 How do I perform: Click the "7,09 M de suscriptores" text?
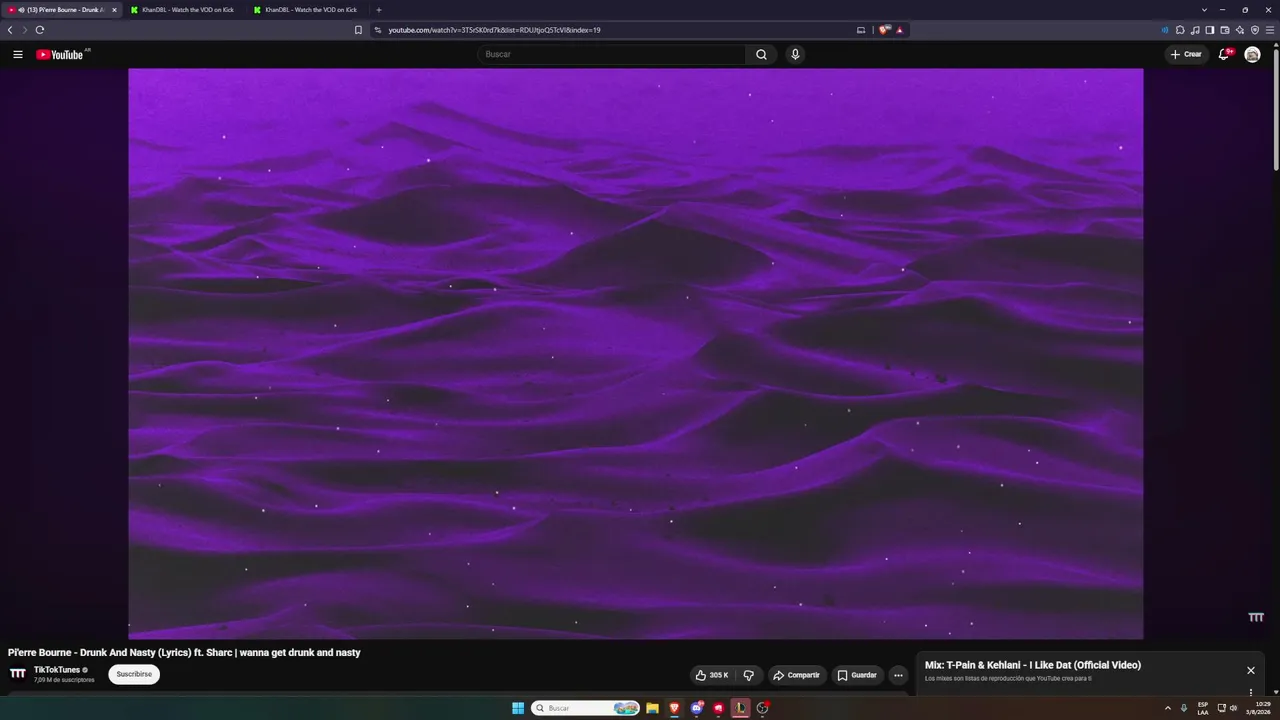pos(64,680)
